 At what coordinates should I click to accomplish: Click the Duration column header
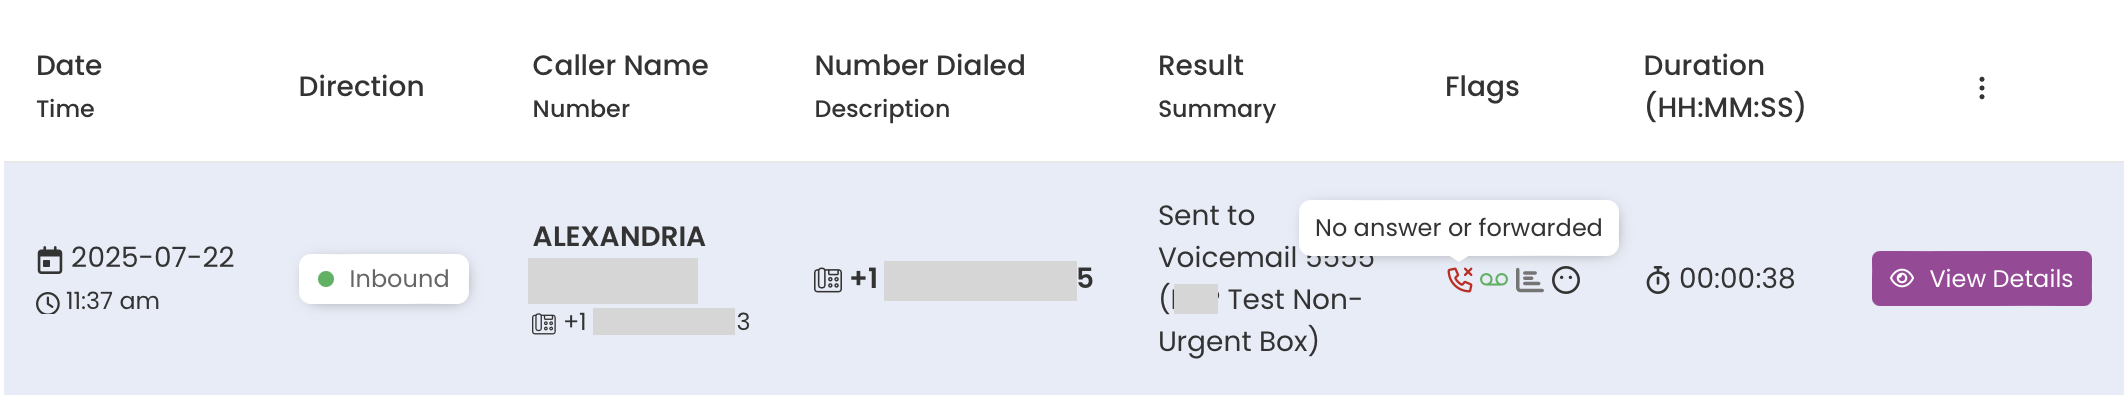pos(1704,65)
